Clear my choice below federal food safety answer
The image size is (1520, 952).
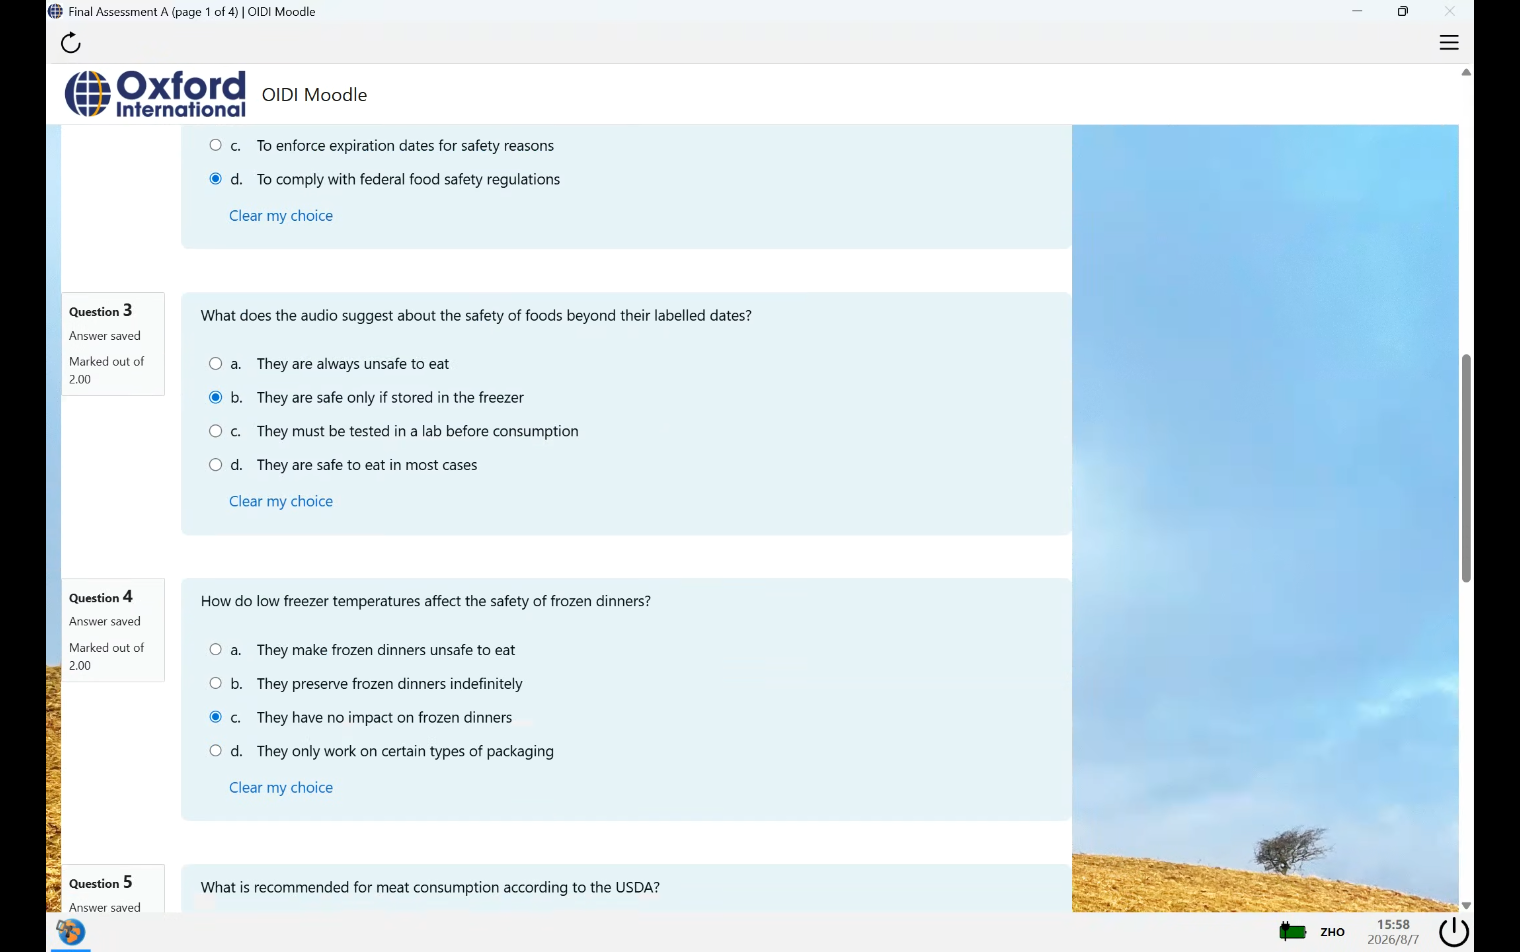click(281, 215)
